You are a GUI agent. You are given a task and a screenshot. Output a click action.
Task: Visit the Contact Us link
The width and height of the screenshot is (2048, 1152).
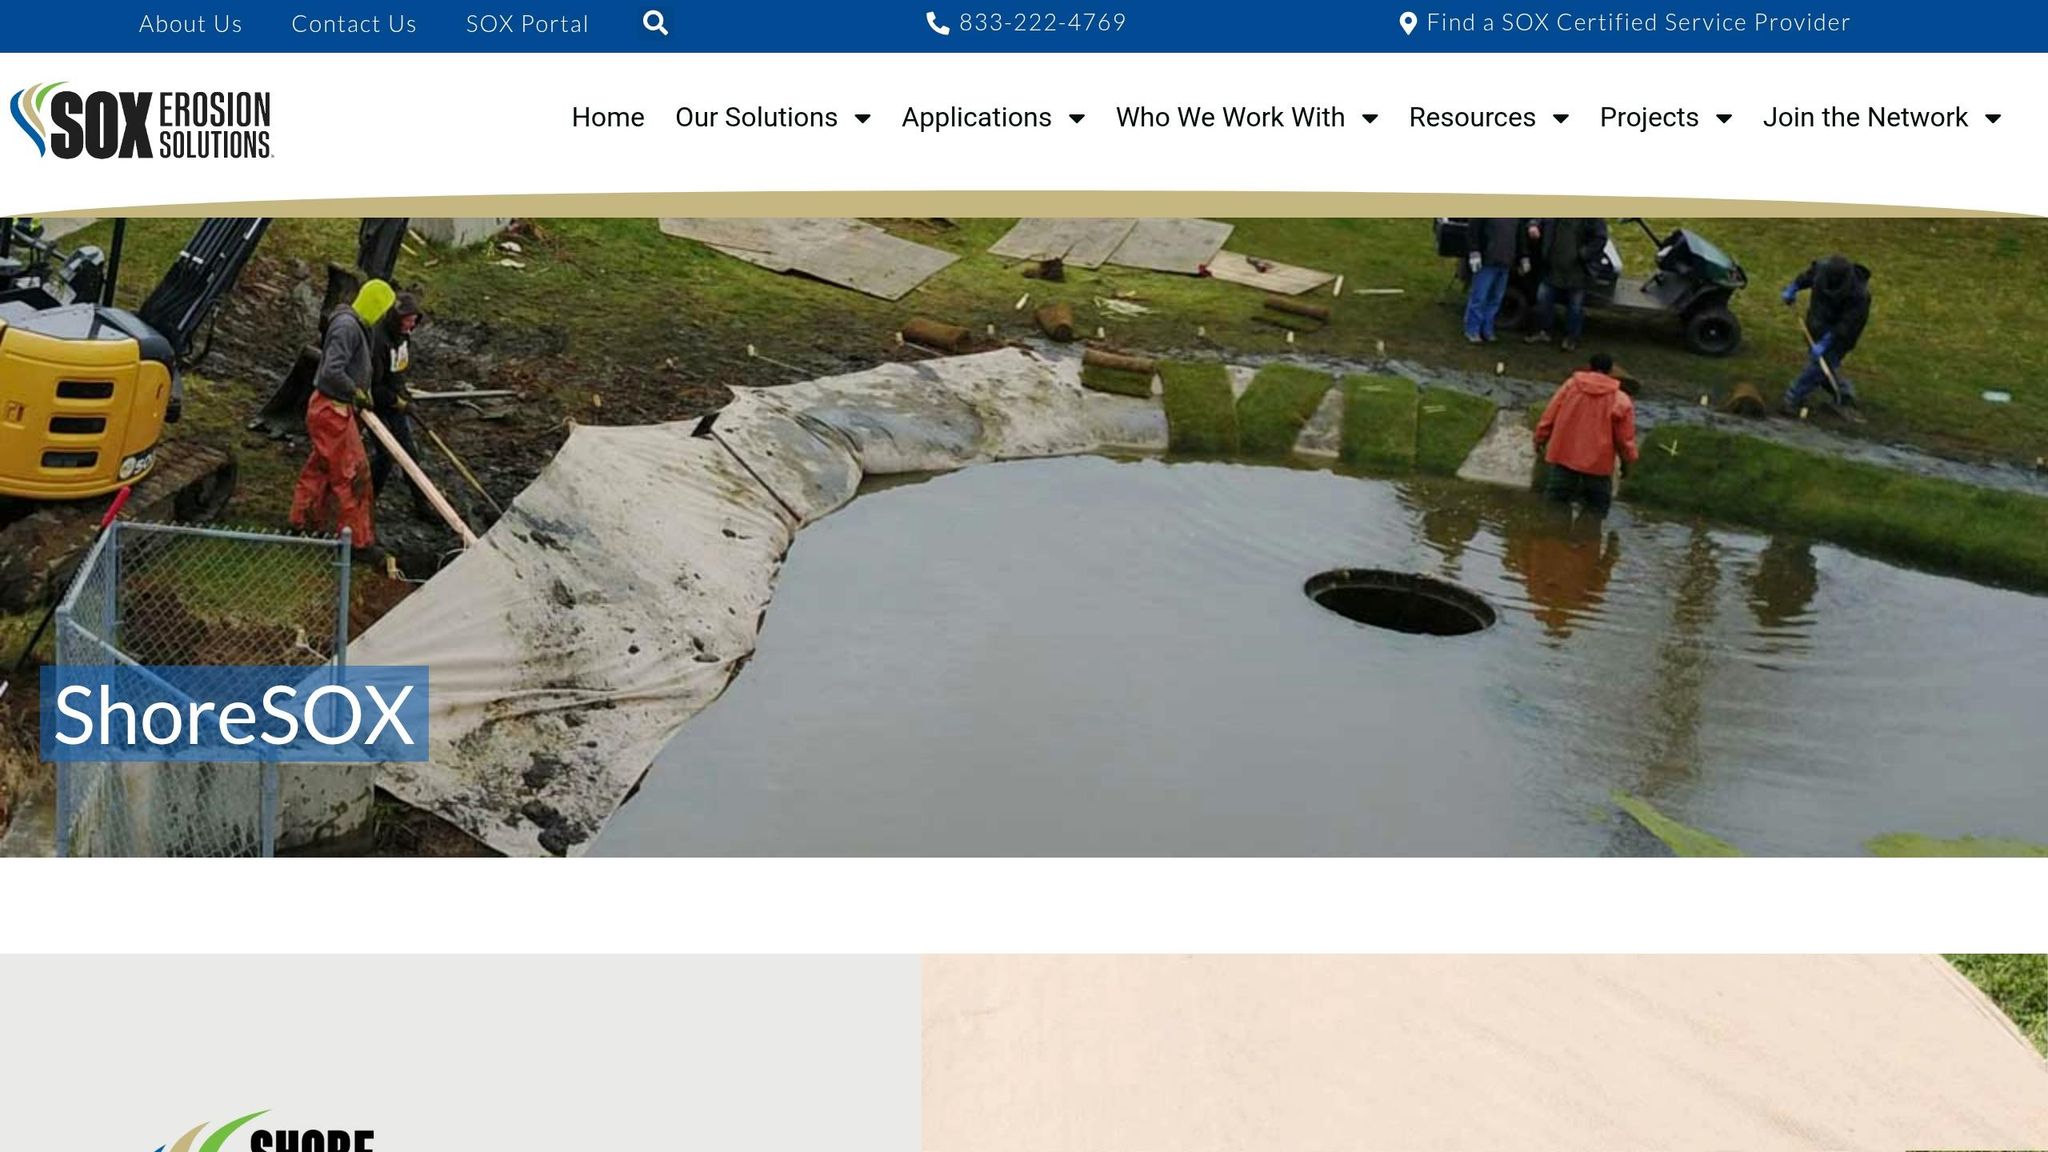(353, 24)
